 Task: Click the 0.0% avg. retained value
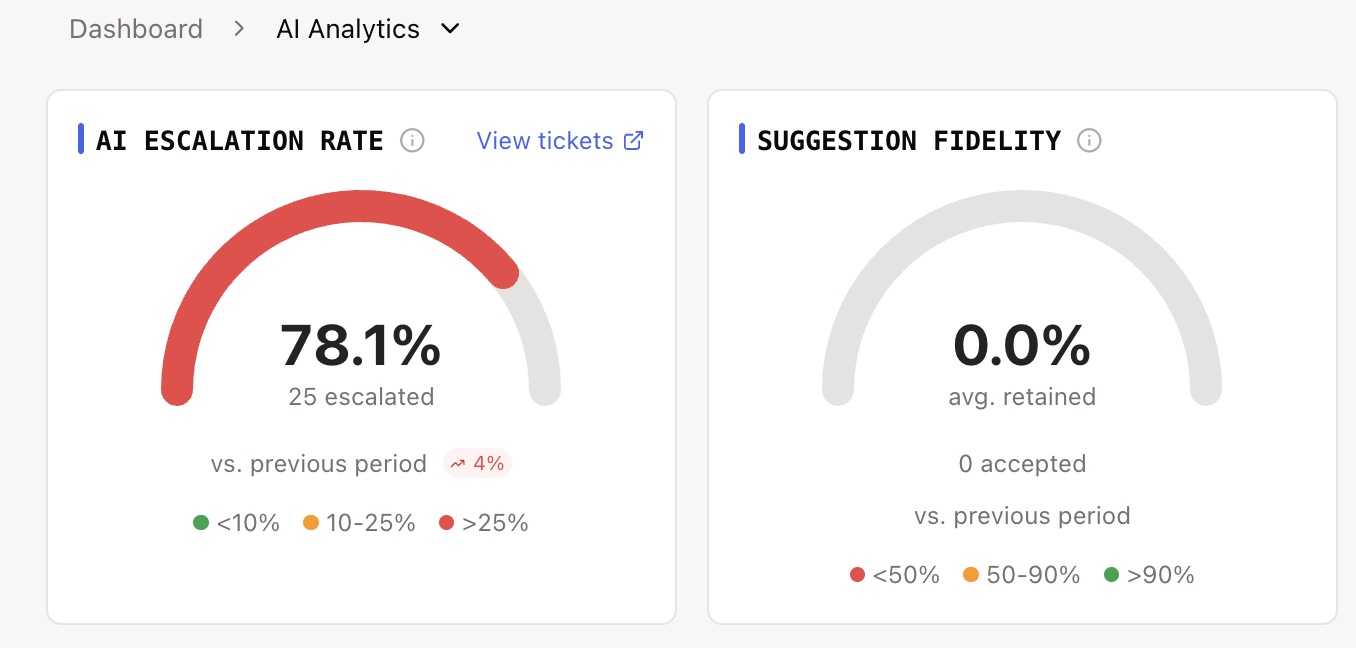pos(1021,346)
